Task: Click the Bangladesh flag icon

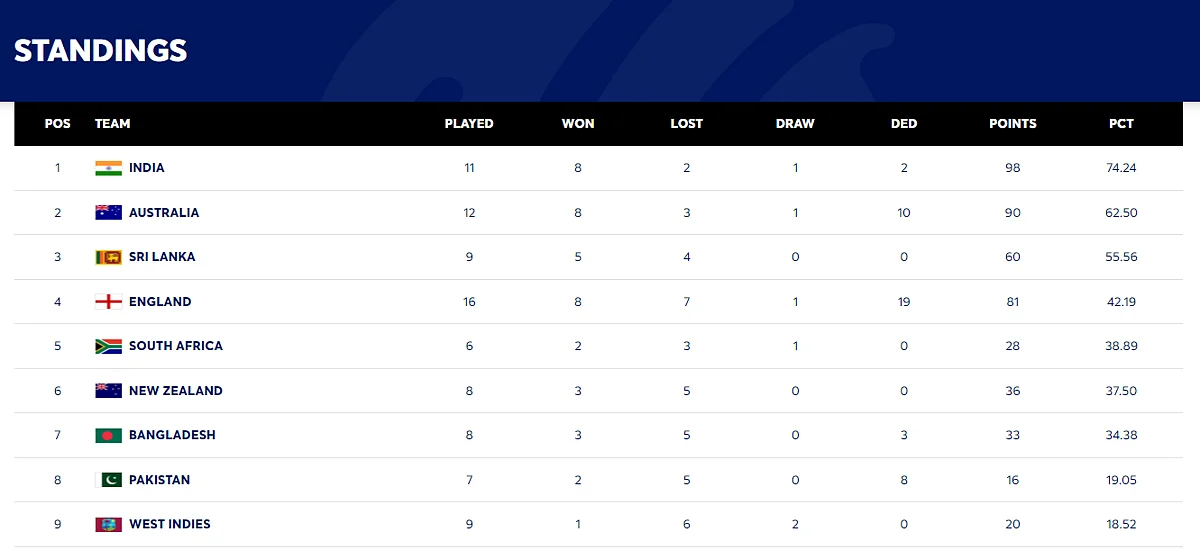Action: [108, 435]
